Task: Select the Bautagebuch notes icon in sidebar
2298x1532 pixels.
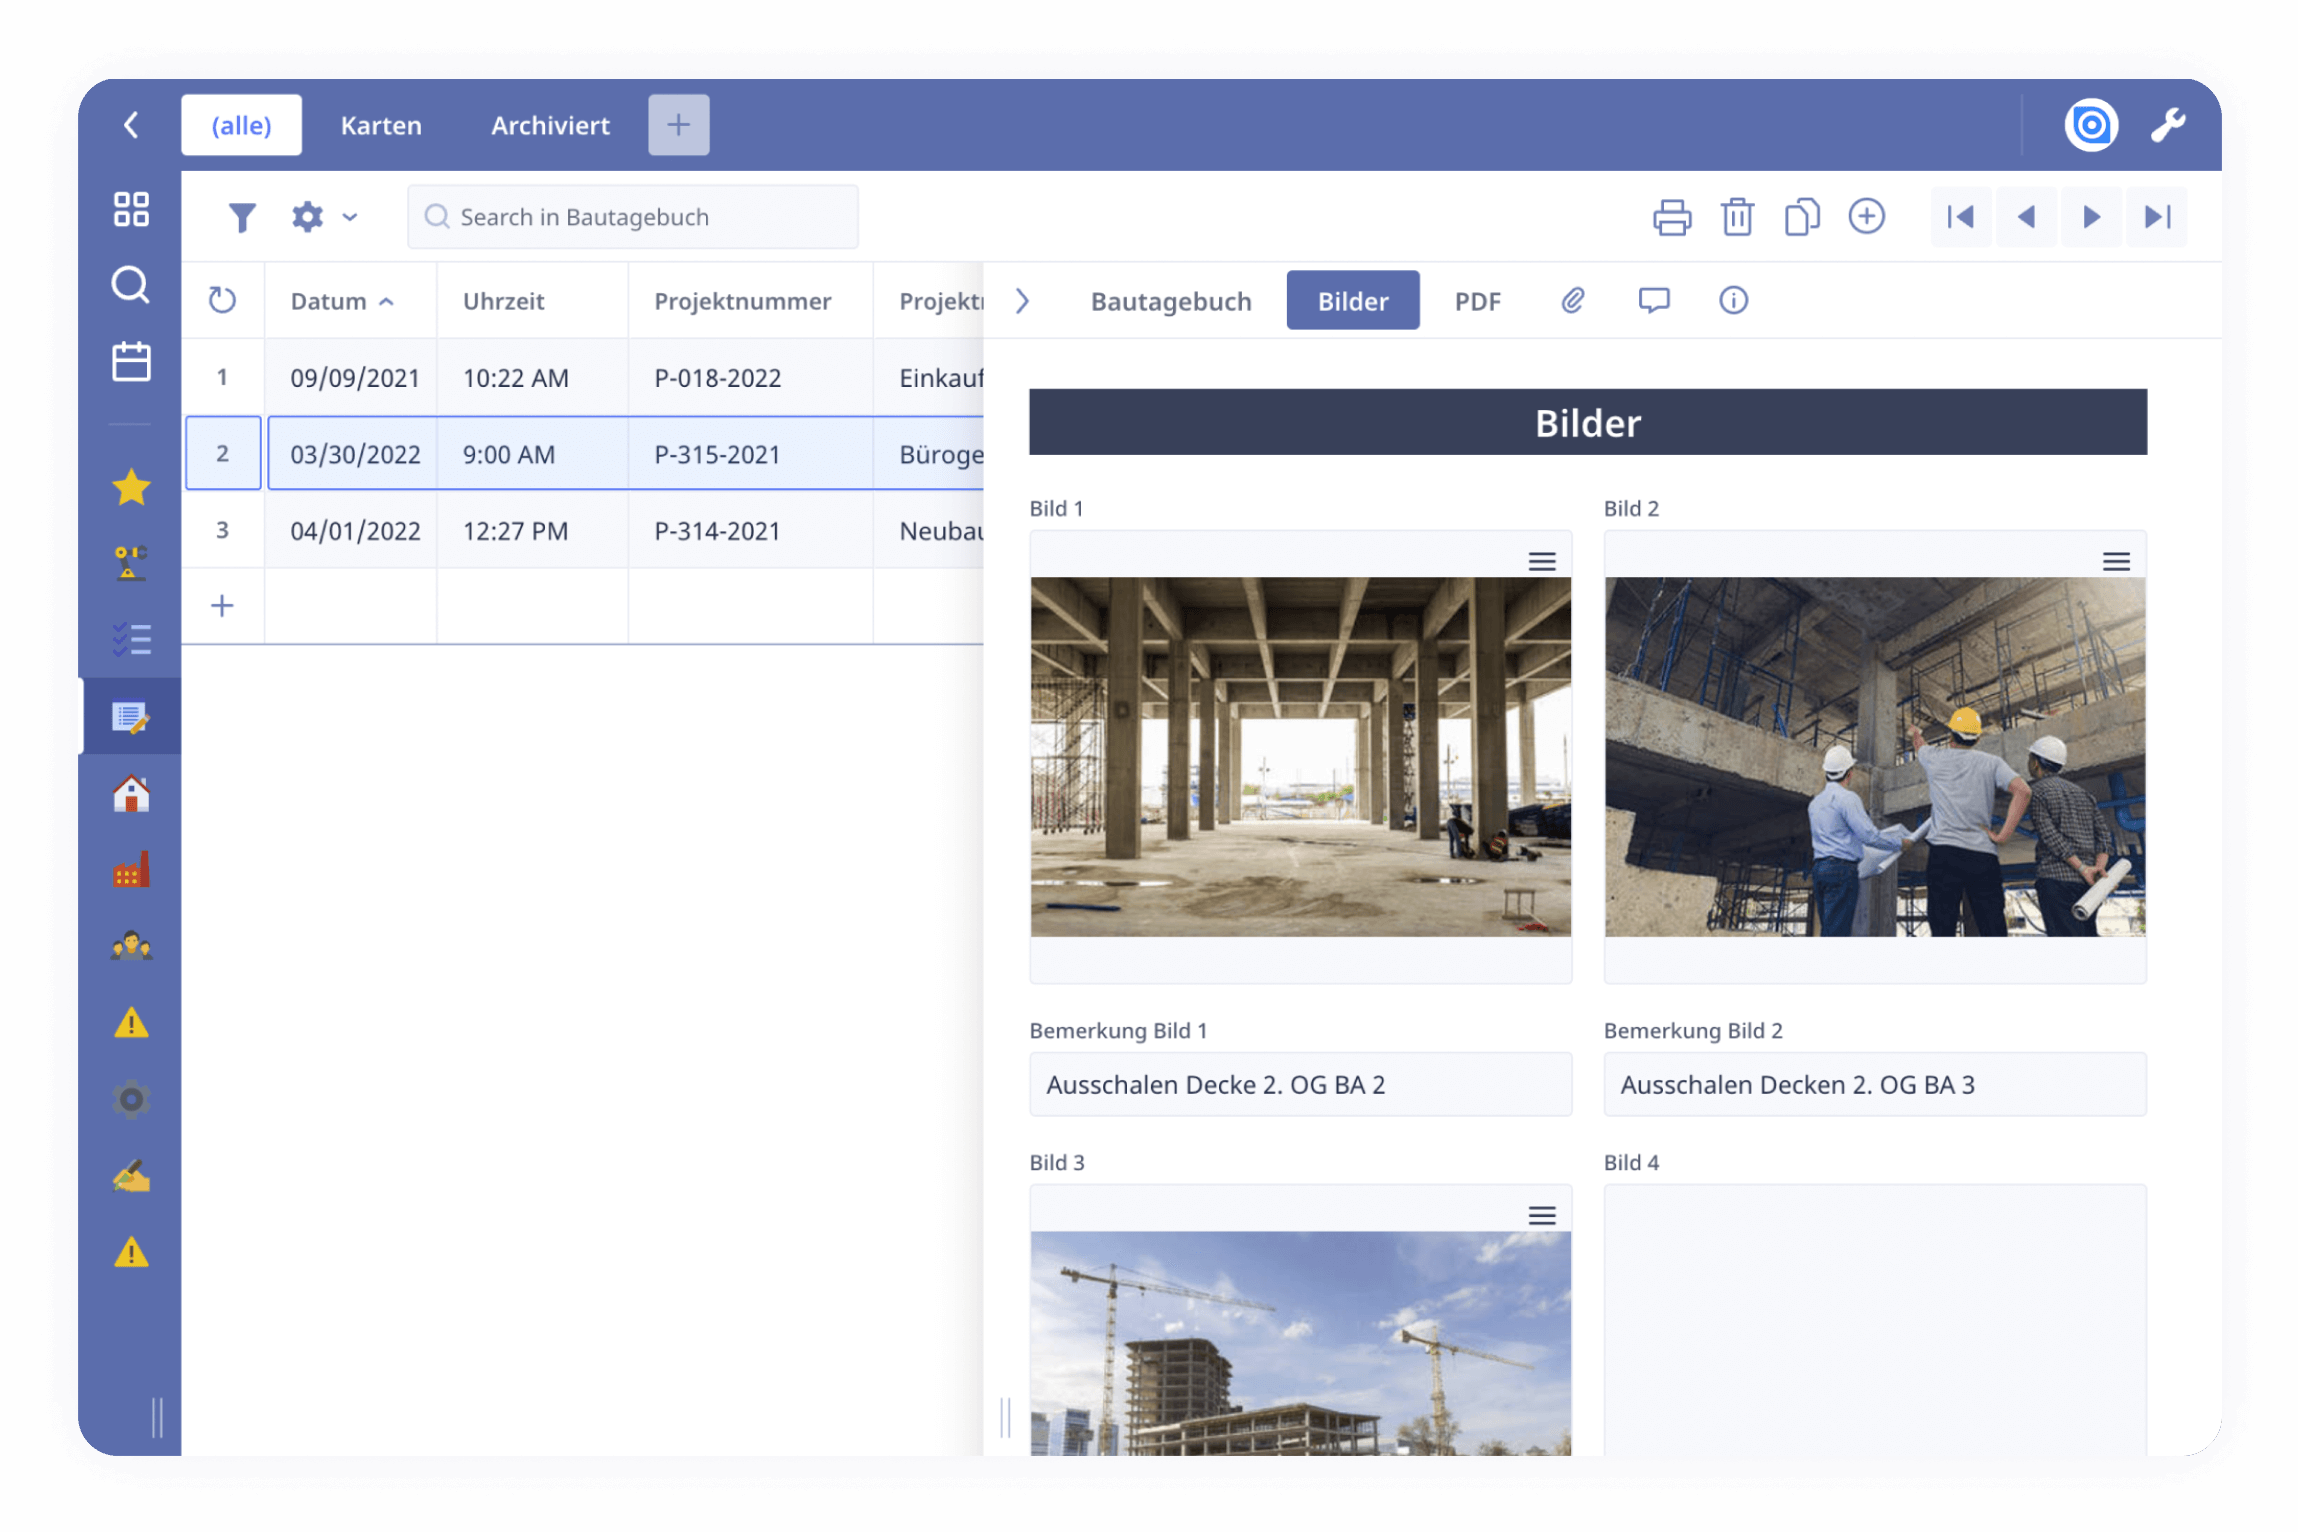Action: [131, 716]
